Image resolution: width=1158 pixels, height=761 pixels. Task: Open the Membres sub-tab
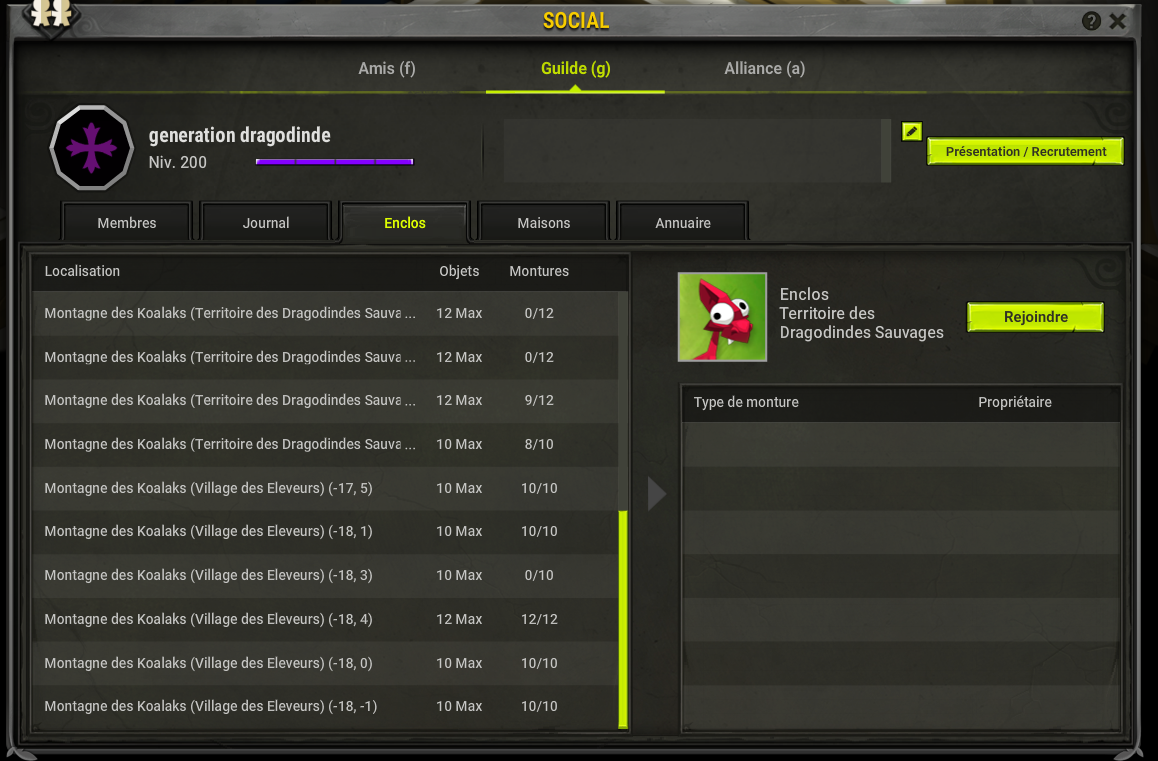(x=127, y=222)
